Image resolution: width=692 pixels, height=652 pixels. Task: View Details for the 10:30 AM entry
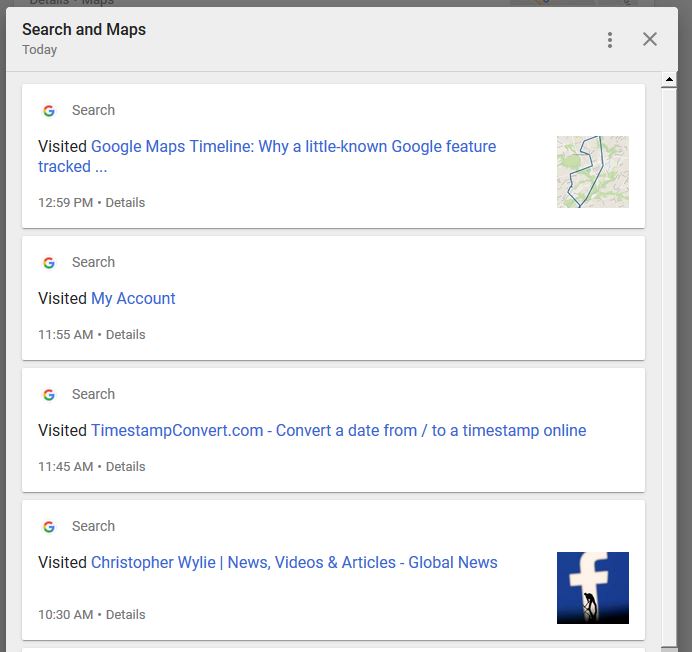(125, 614)
